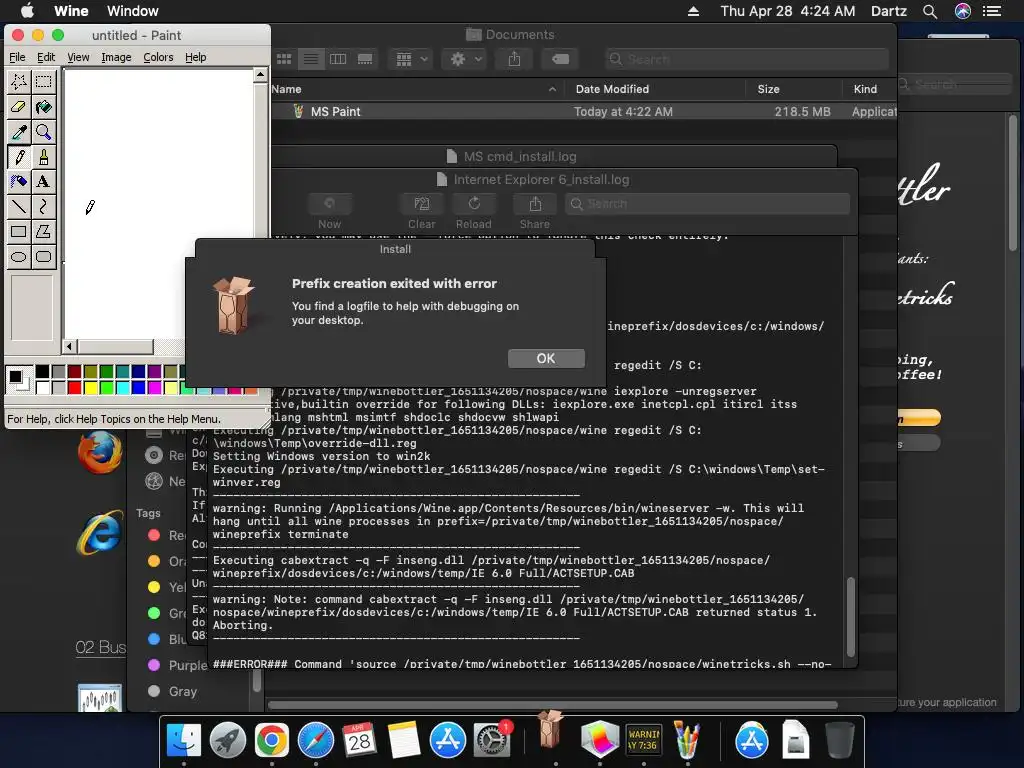Choose the bright green palette swatch
Image resolution: width=1024 pixels, height=768 pixels.
tap(106, 387)
